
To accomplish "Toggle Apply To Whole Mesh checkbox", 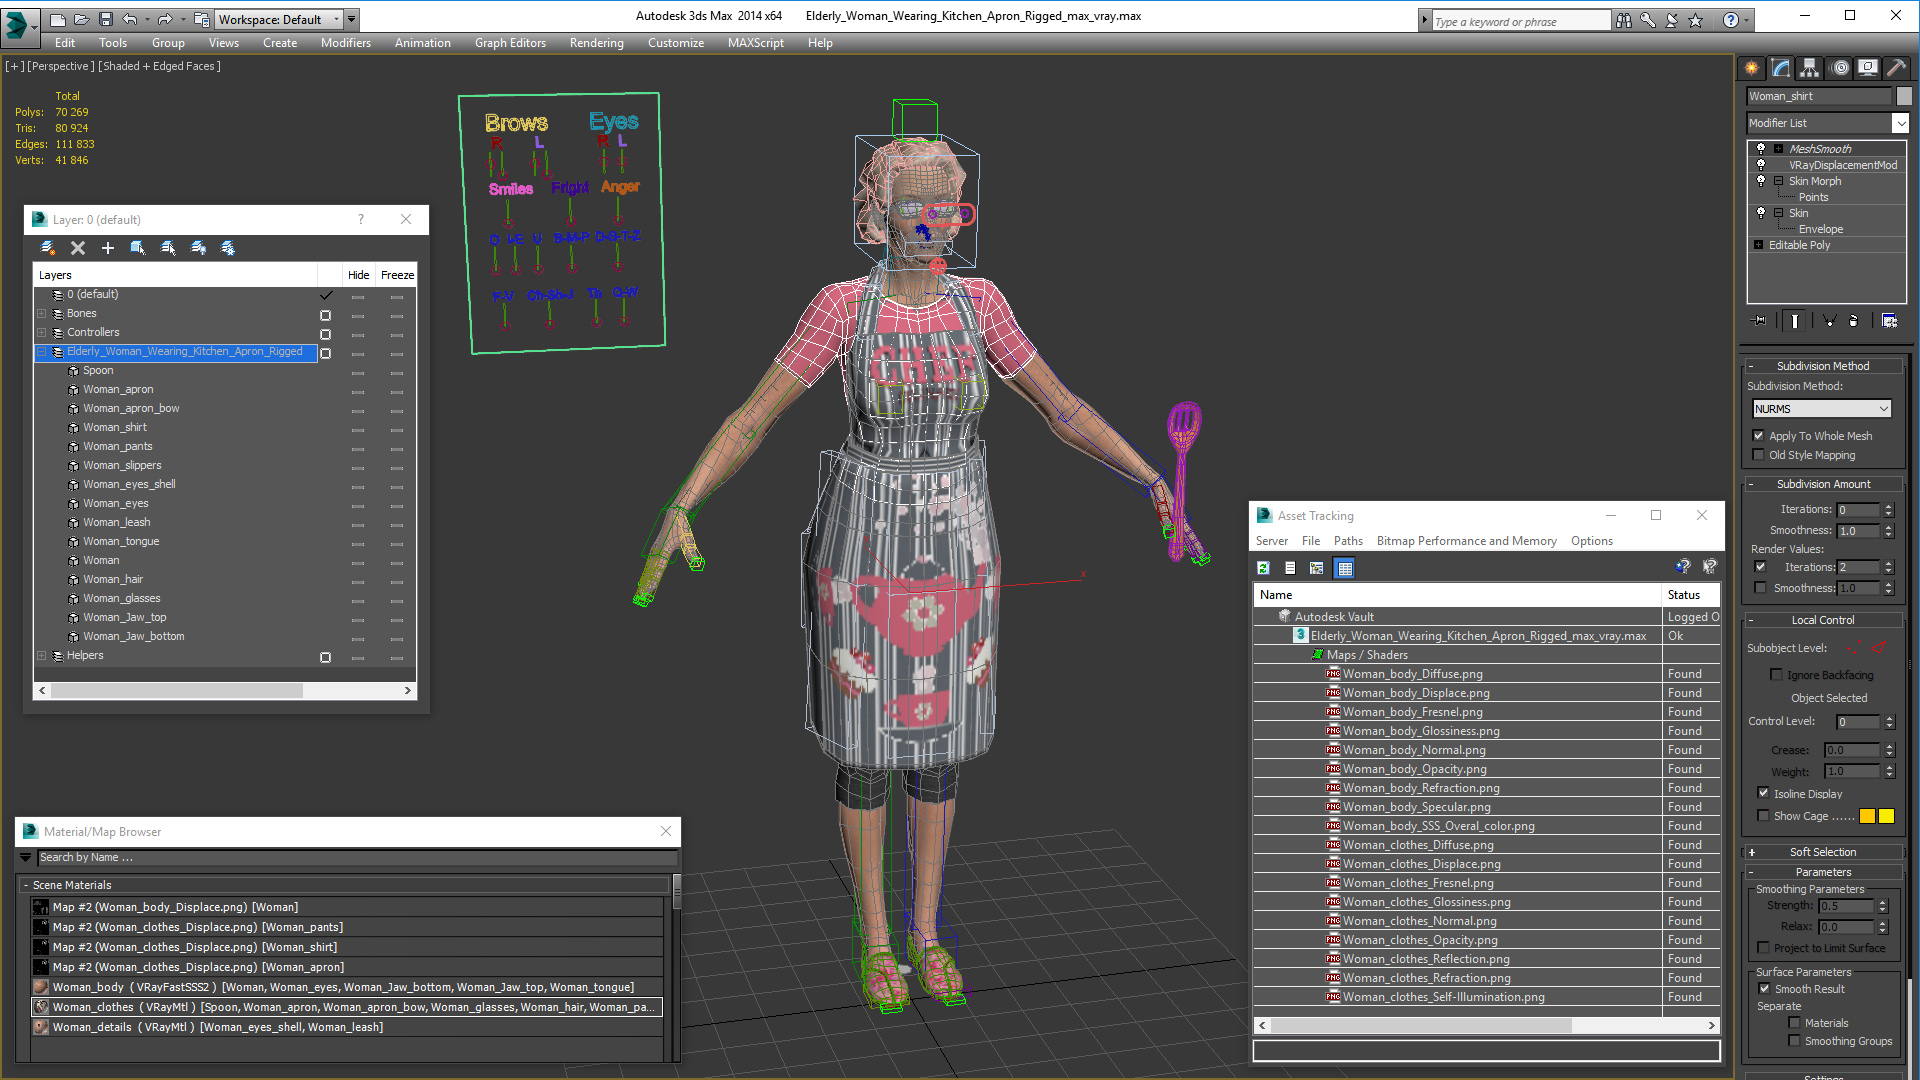I will pyautogui.click(x=1759, y=436).
